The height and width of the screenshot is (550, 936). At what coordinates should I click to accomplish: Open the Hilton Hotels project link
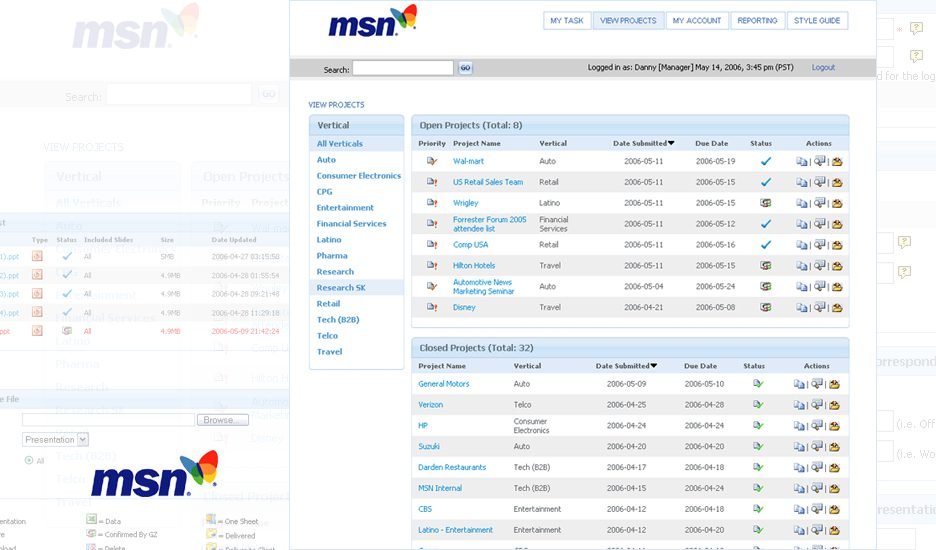[x=474, y=266]
